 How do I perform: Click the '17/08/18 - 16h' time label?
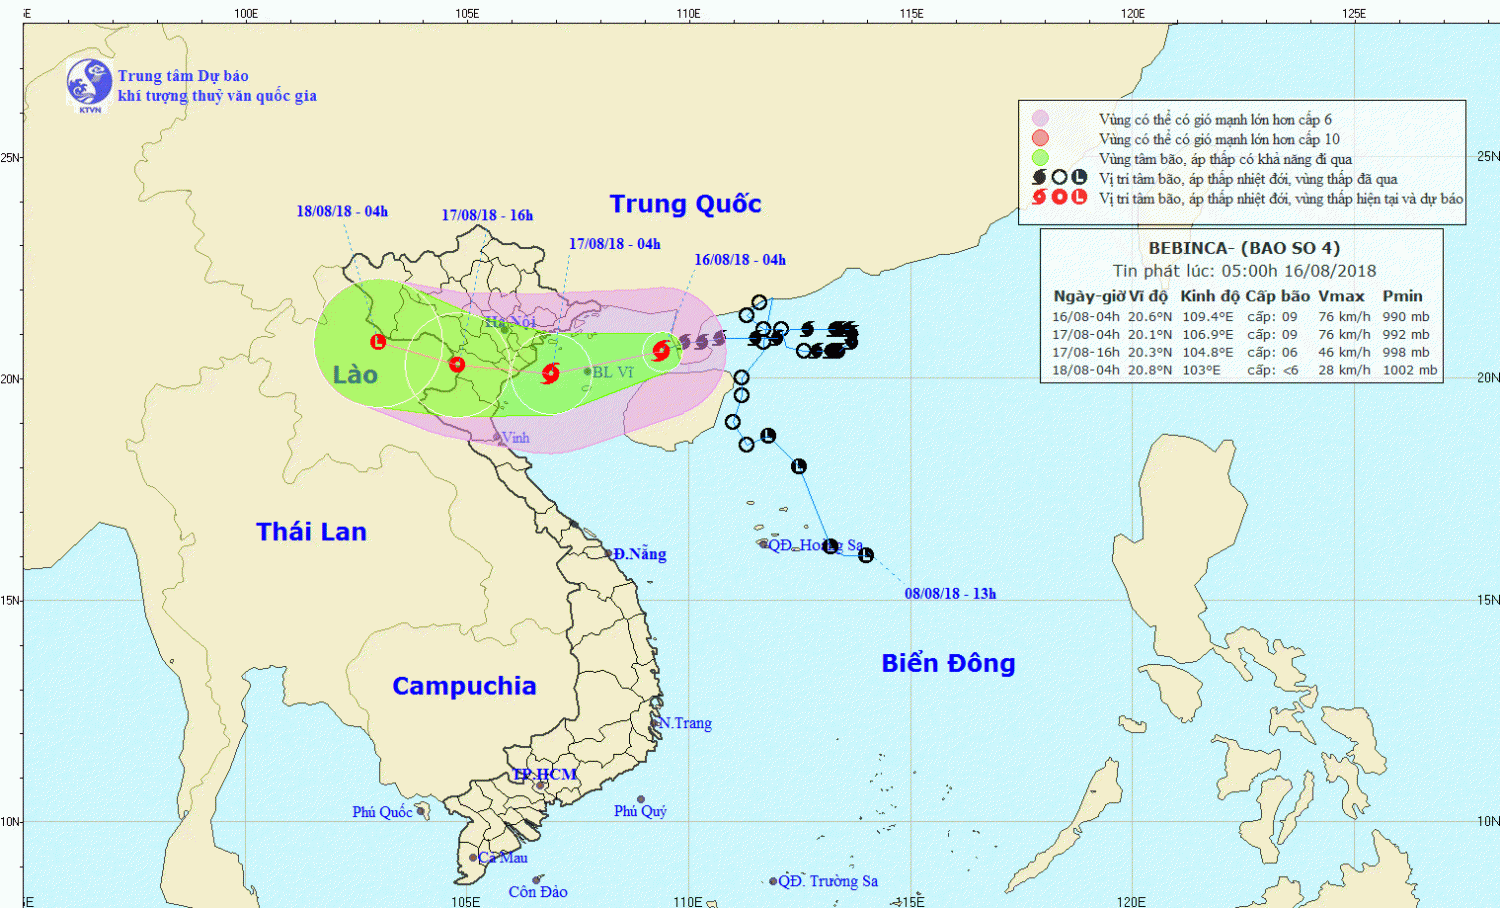487,215
